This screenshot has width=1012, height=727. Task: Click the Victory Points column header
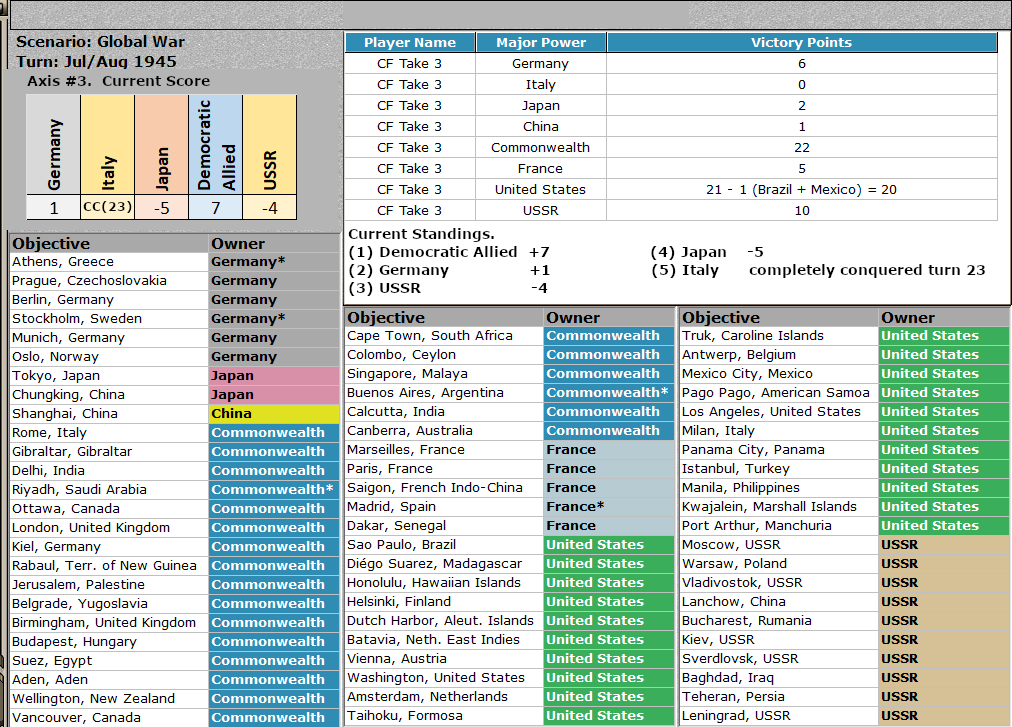click(802, 43)
